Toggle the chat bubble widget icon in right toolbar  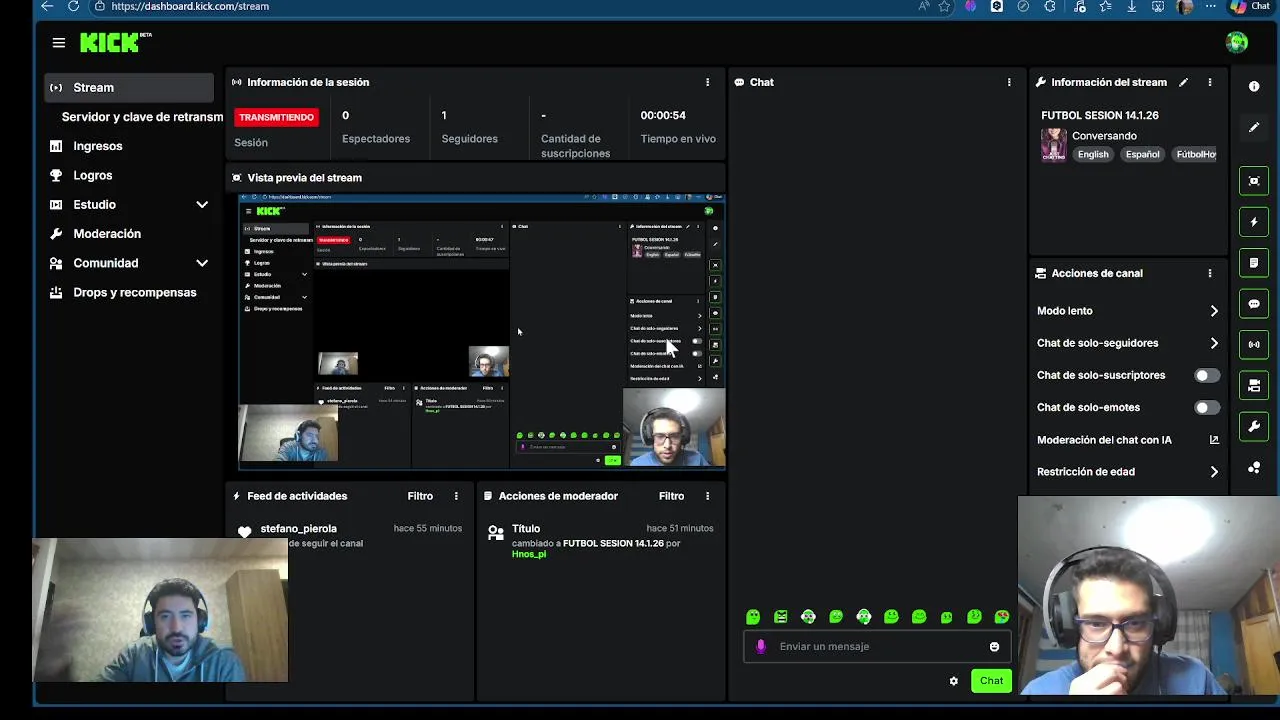coord(1254,304)
